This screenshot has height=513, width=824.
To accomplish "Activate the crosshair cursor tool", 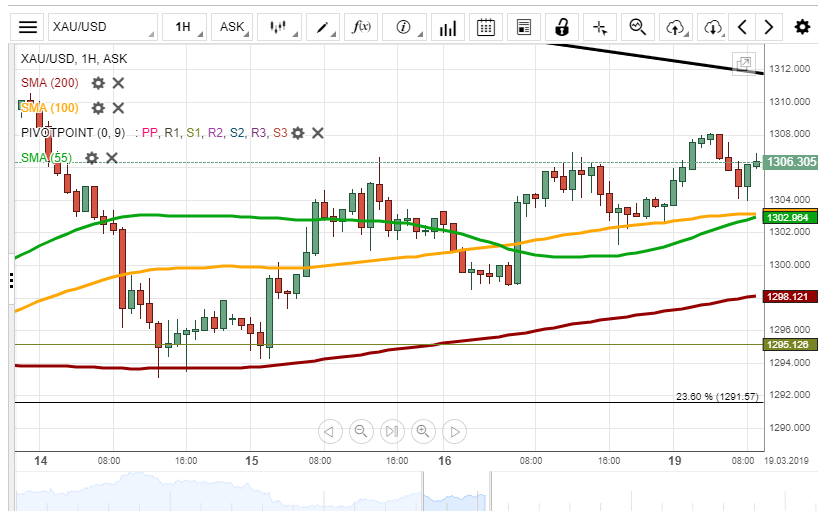I will [x=600, y=27].
